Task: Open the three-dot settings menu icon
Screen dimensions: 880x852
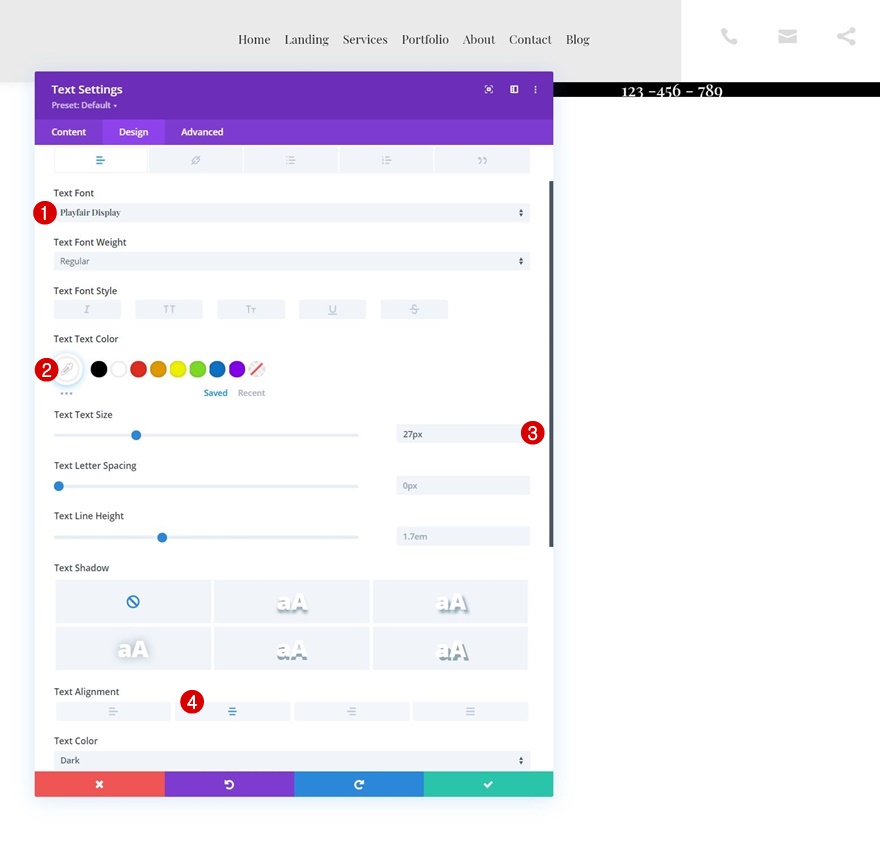Action: tap(535, 90)
